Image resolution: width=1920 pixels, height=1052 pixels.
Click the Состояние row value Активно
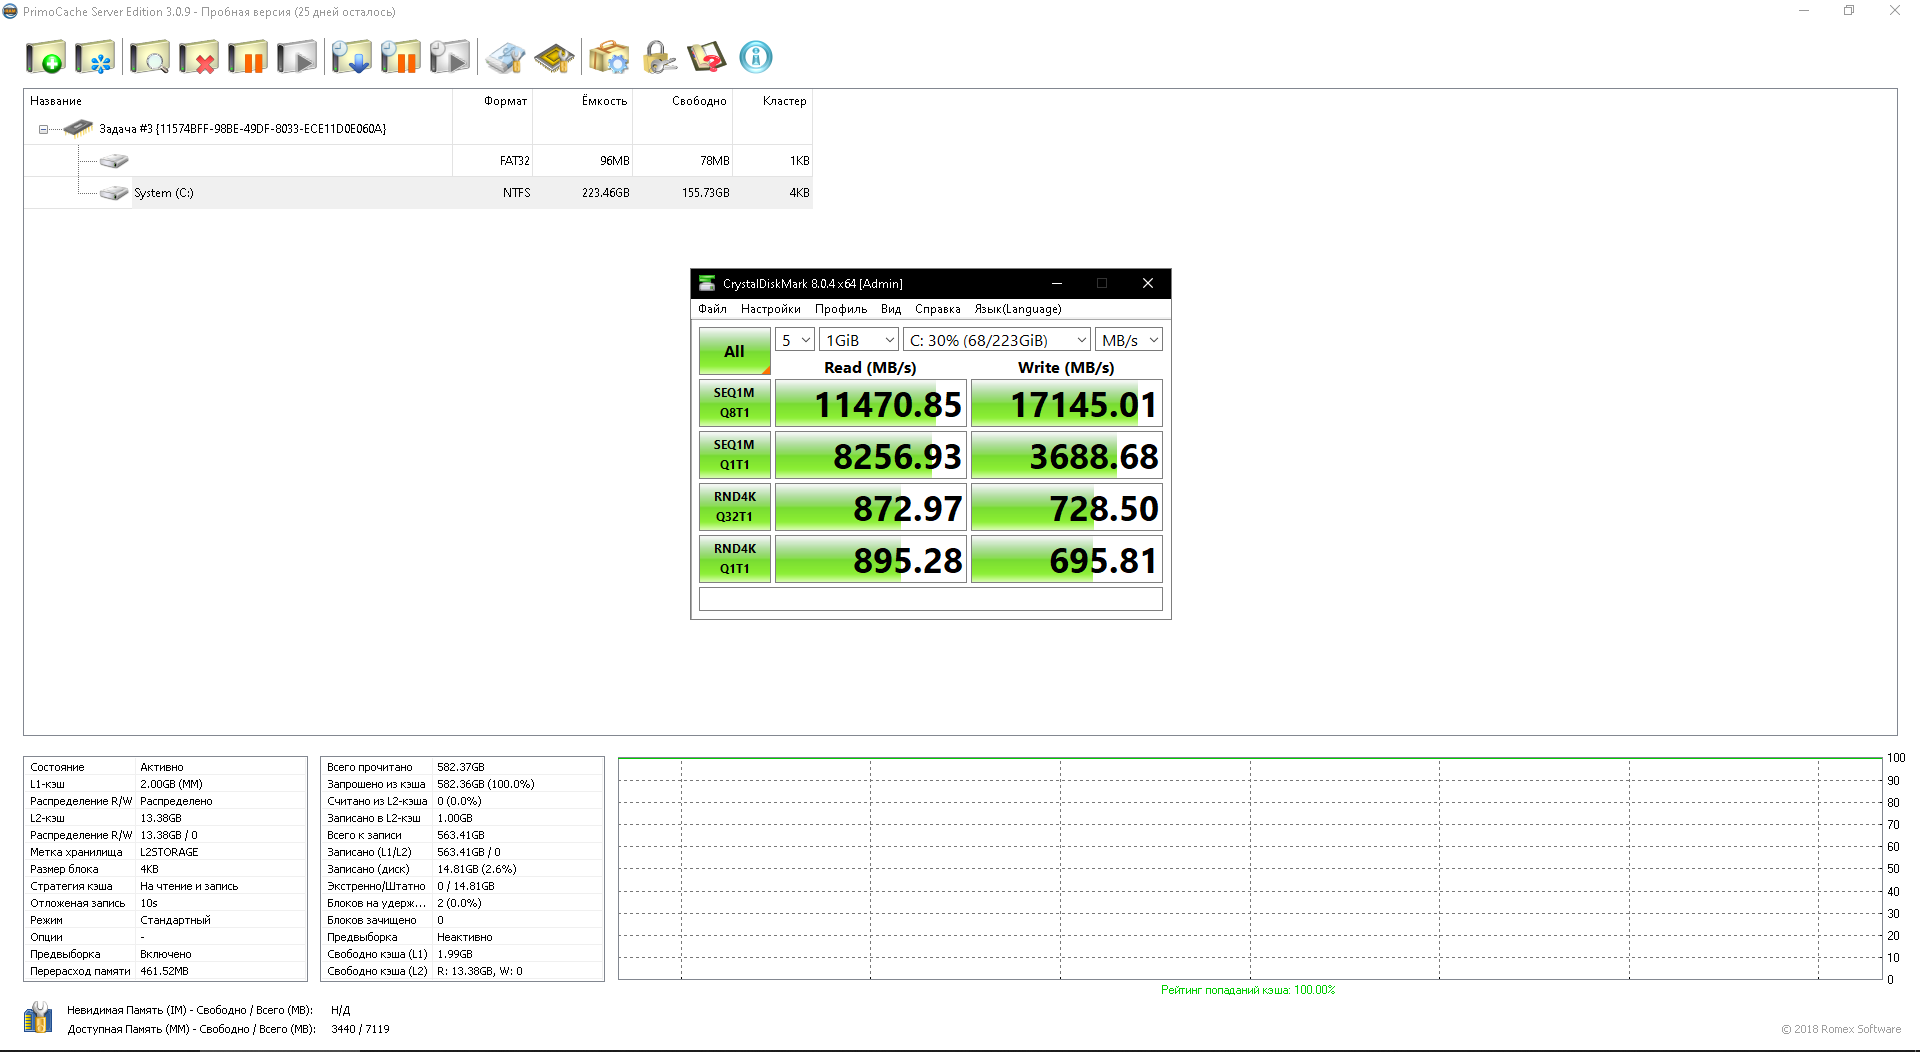pyautogui.click(x=162, y=767)
